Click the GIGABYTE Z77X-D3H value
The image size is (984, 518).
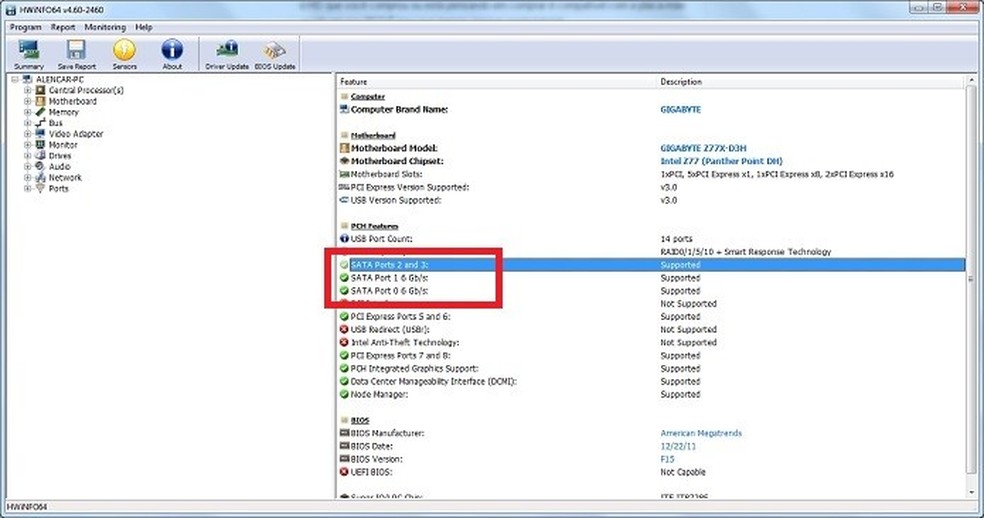point(703,148)
